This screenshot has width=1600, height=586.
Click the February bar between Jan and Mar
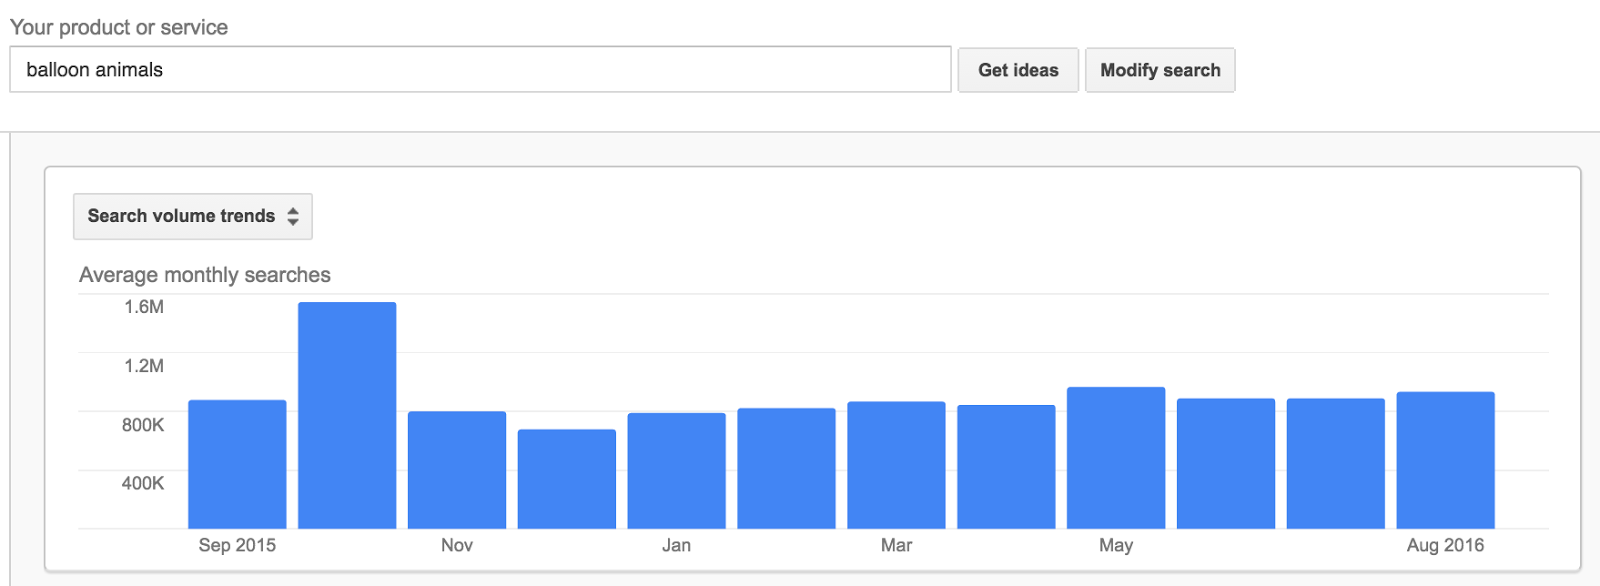787,468
